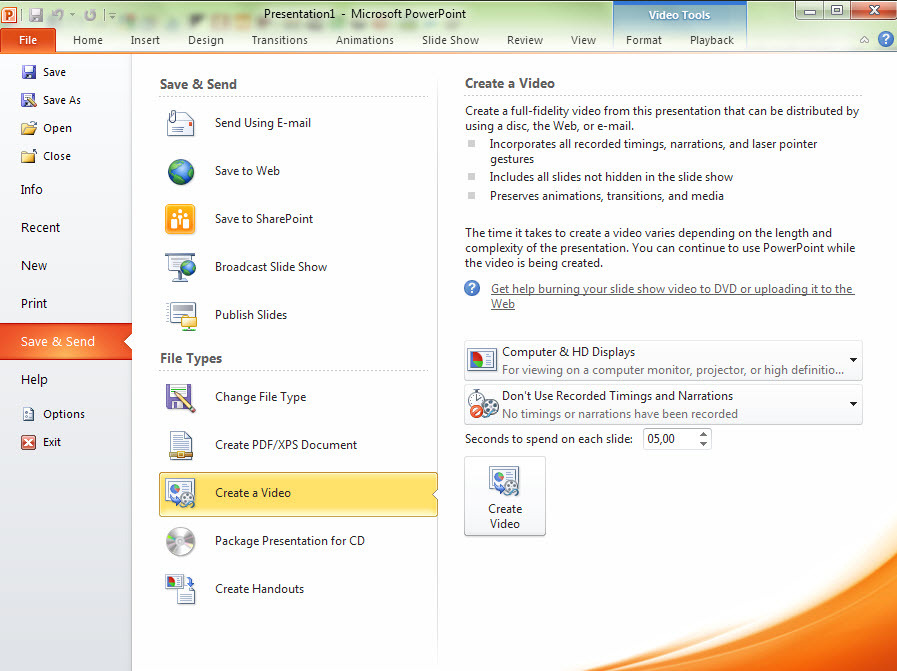Switch to the Transitions tab
Image resolution: width=897 pixels, height=671 pixels.
pyautogui.click(x=280, y=40)
